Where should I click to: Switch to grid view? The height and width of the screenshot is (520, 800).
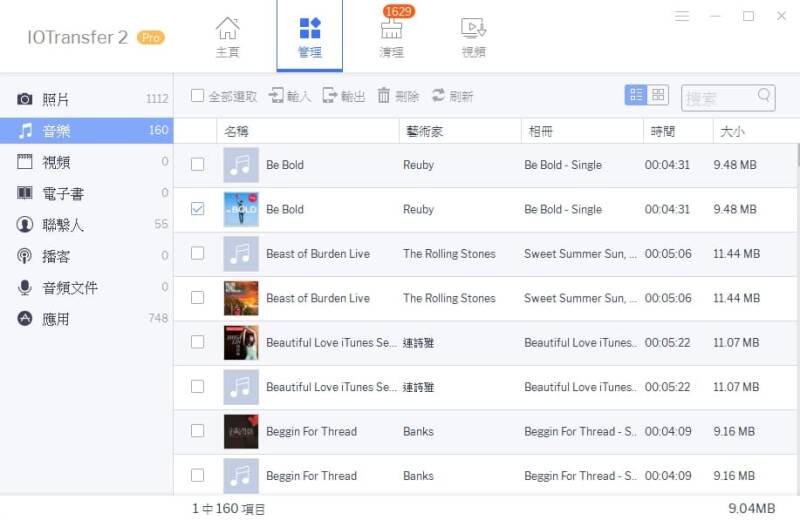click(658, 95)
